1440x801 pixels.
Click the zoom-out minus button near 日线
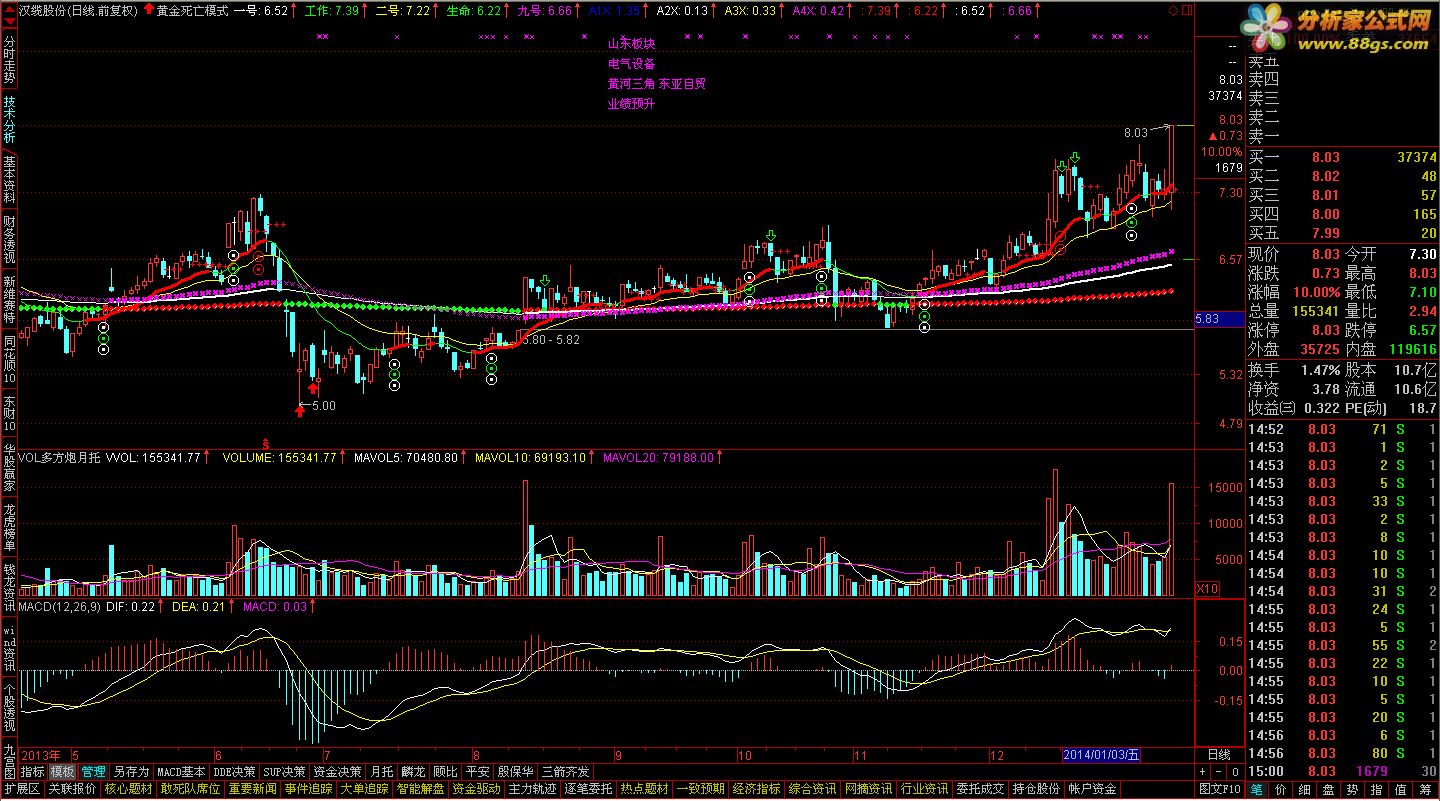(x=1219, y=772)
